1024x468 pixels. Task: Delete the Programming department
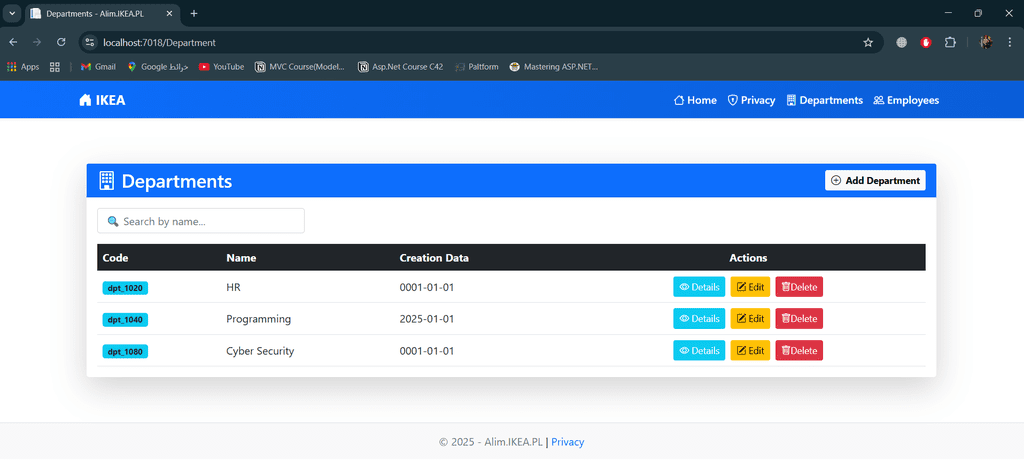[799, 319]
